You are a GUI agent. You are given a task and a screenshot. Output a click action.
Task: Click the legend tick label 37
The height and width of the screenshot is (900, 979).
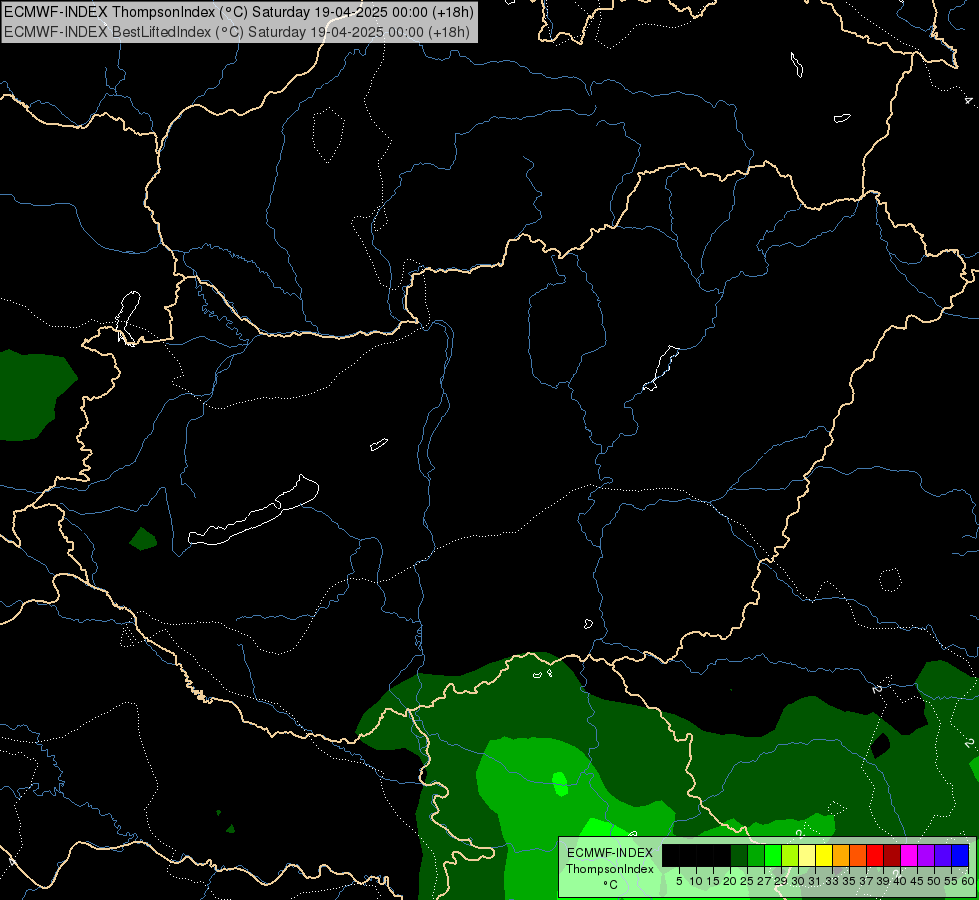pyautogui.click(x=867, y=881)
